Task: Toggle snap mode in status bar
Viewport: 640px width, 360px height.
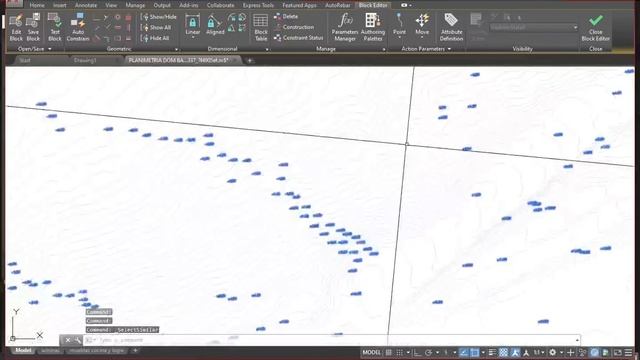Action: [399, 352]
